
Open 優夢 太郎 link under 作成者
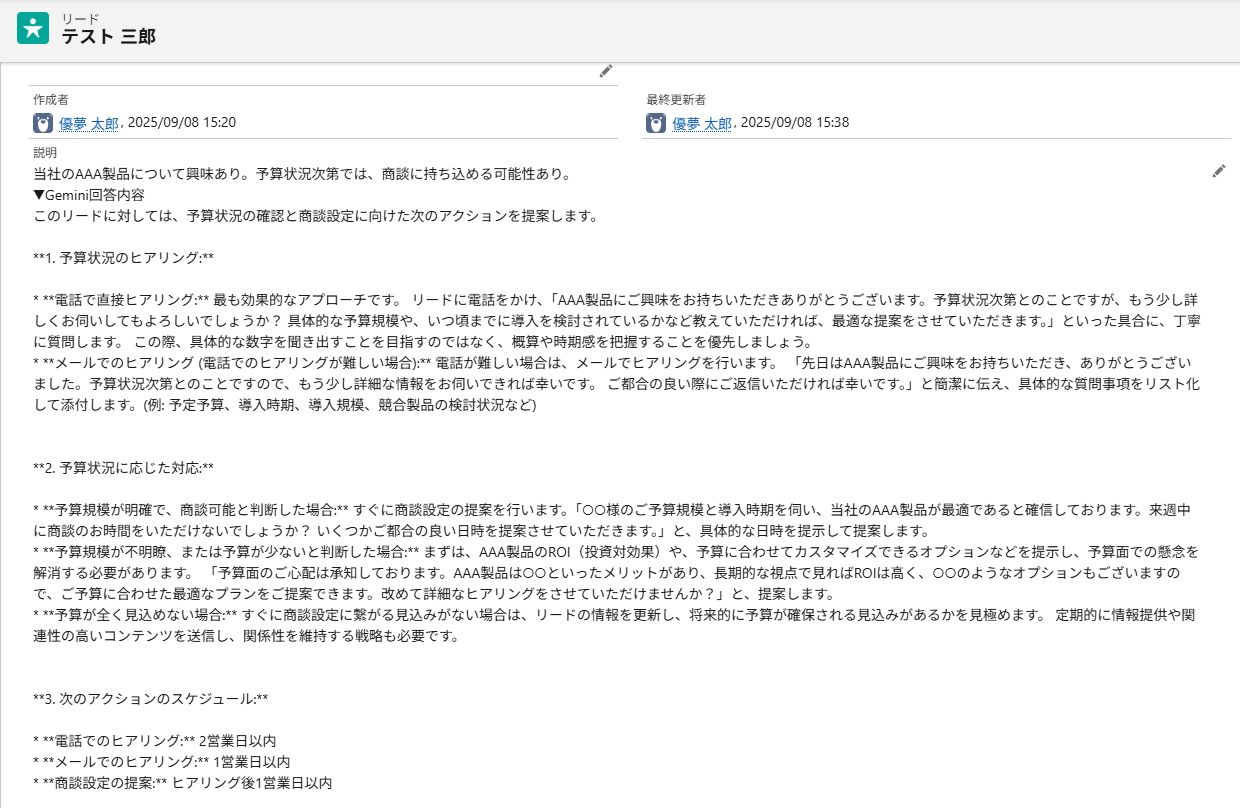89,123
